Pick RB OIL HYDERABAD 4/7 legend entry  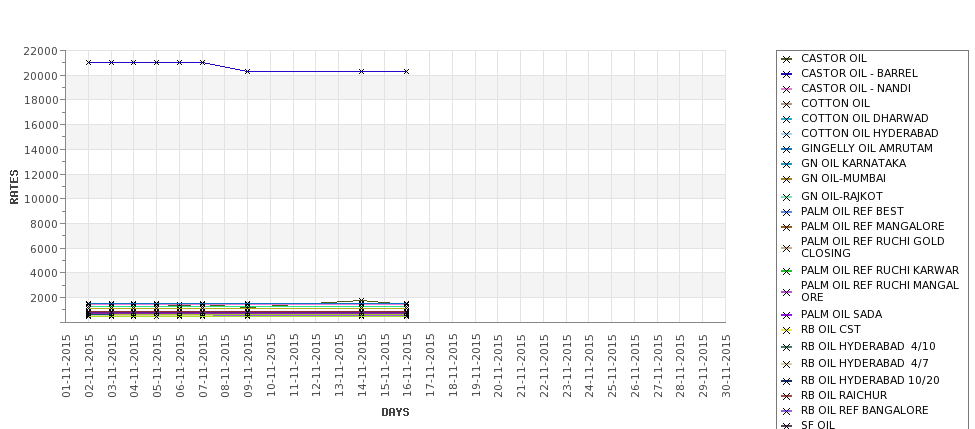pyautogui.click(x=864, y=362)
